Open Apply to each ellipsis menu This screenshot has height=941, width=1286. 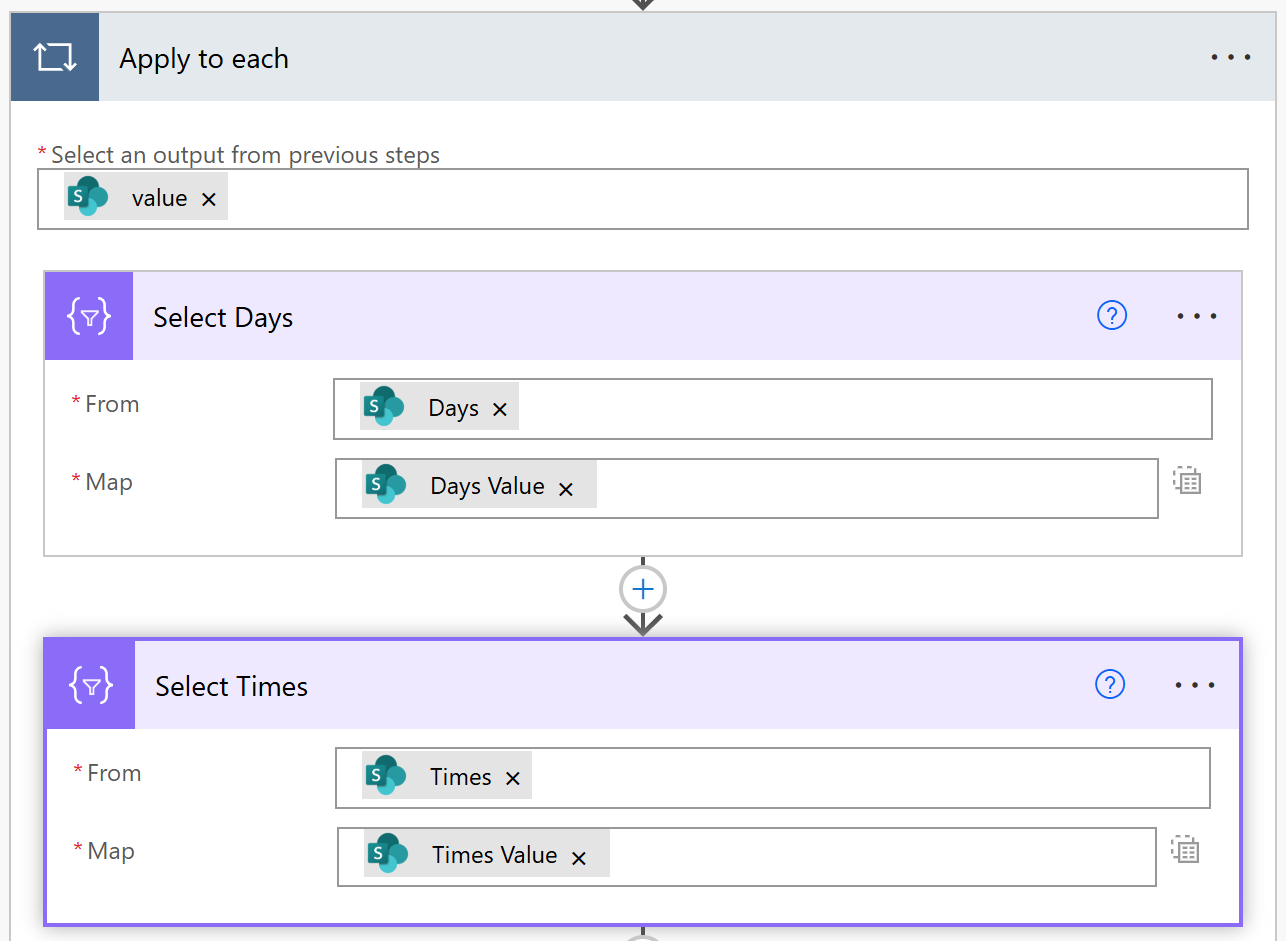click(x=1230, y=58)
